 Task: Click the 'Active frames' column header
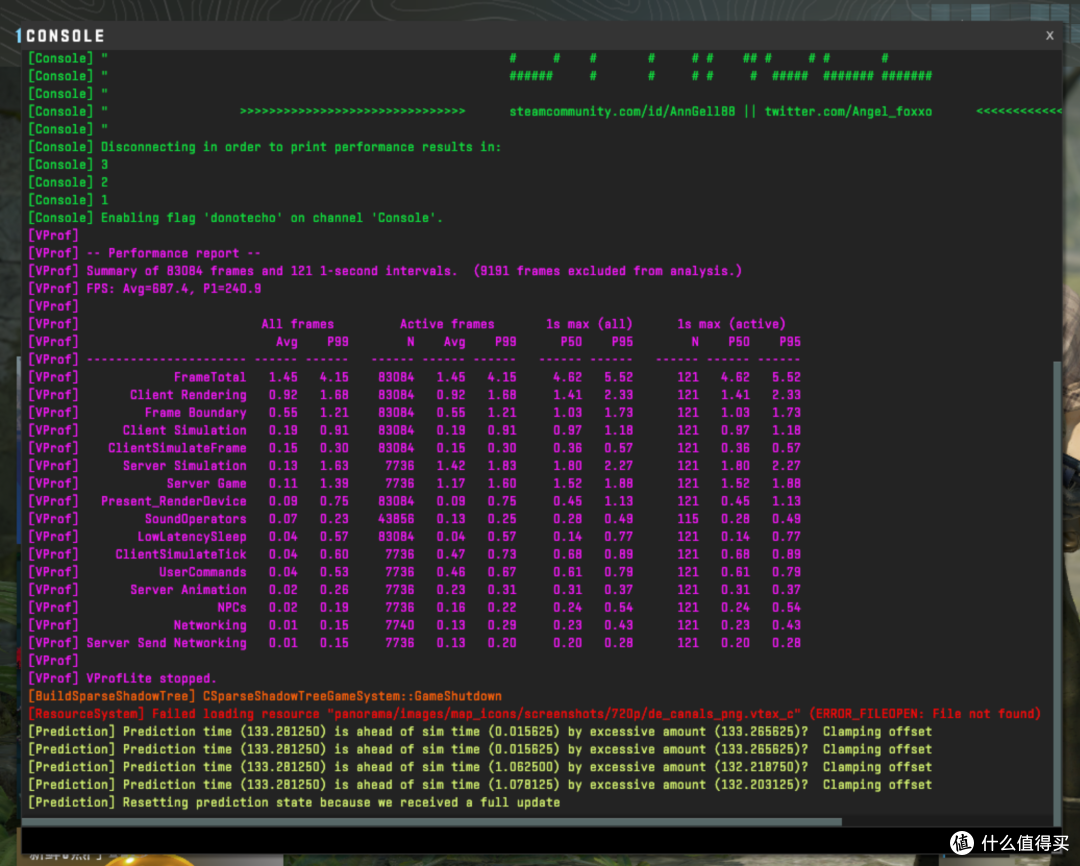point(447,324)
